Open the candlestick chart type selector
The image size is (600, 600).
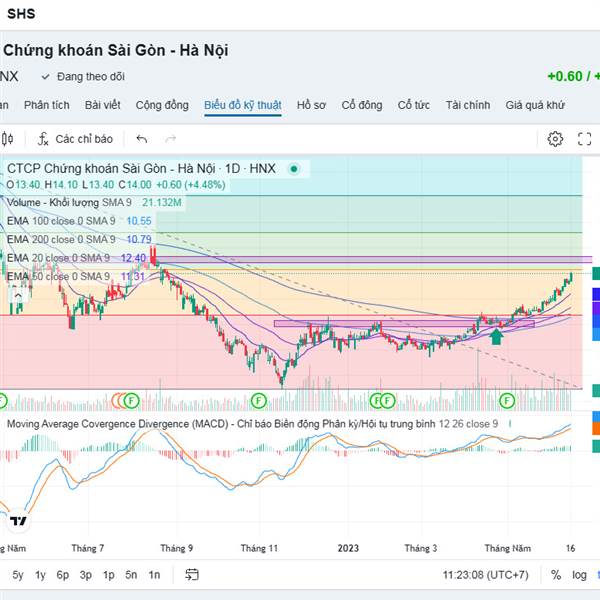pyautogui.click(x=8, y=139)
